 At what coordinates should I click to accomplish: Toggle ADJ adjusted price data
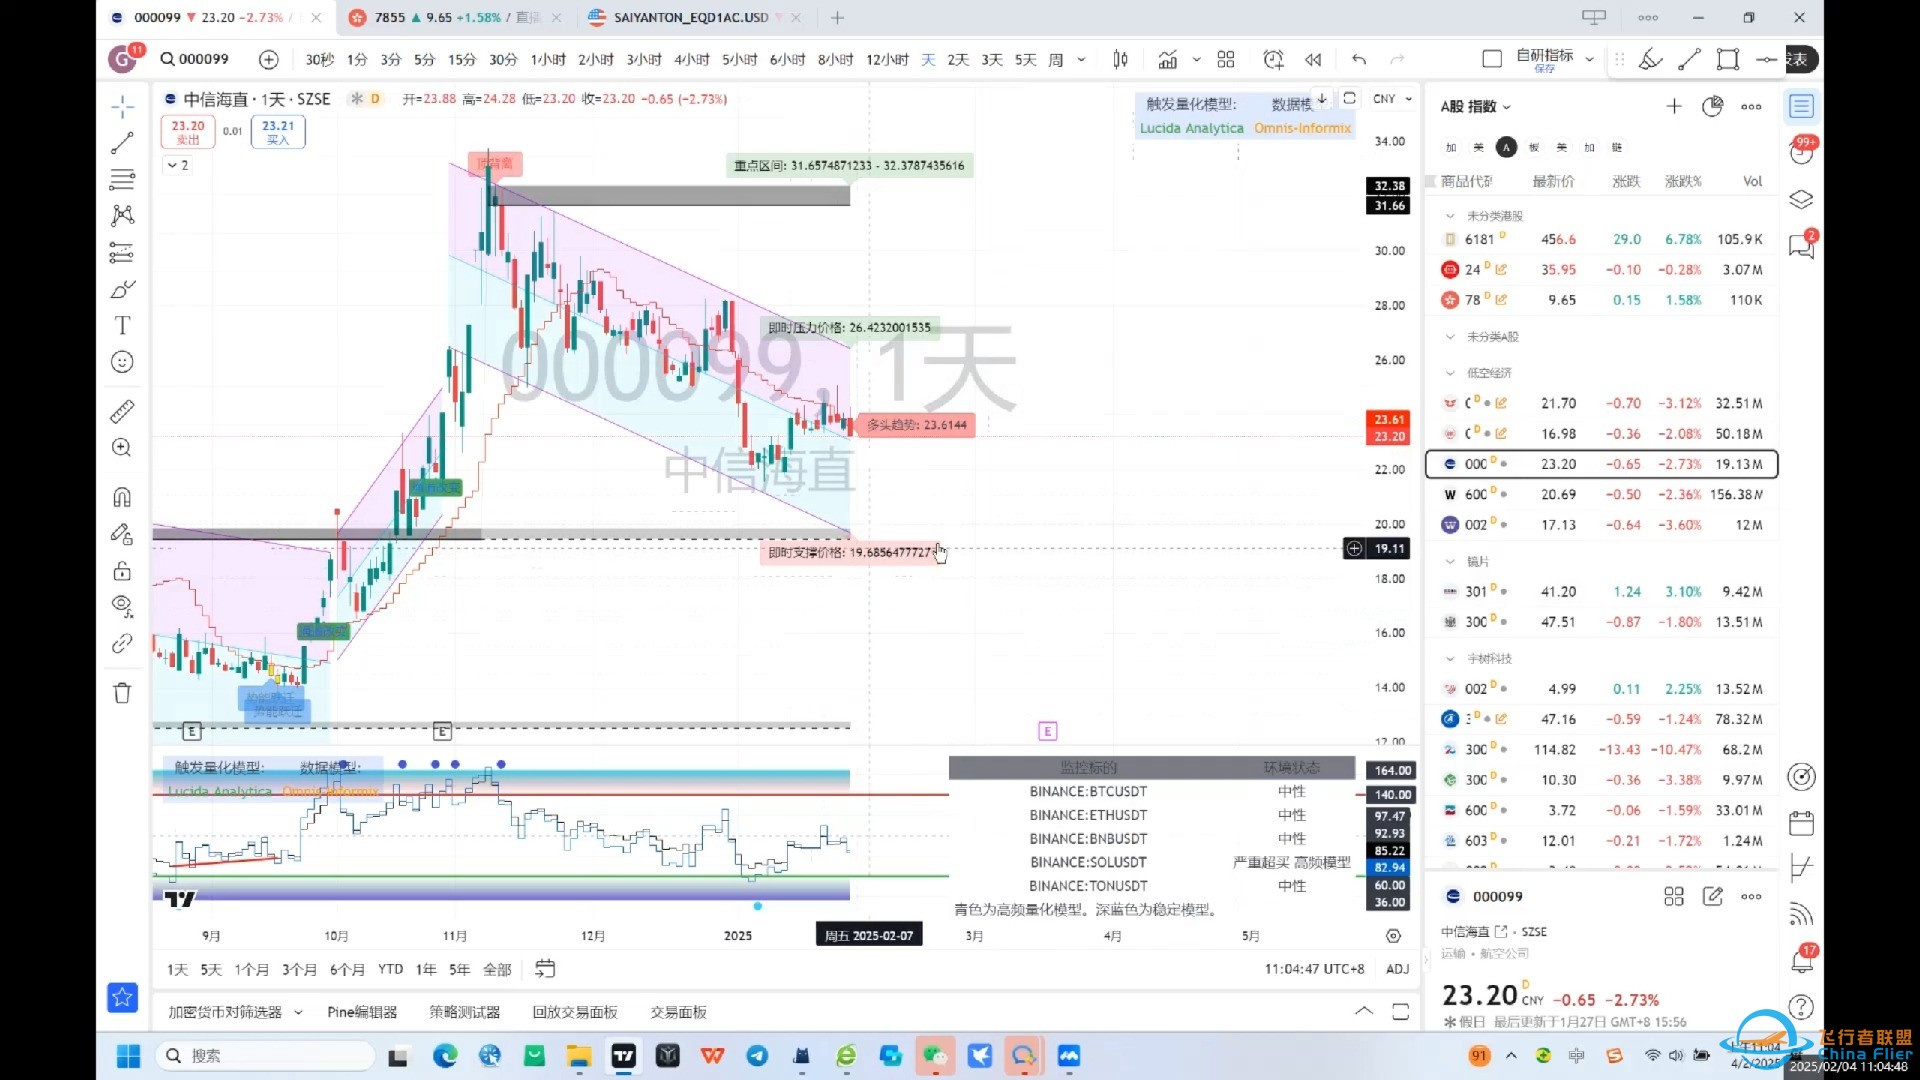click(1397, 969)
